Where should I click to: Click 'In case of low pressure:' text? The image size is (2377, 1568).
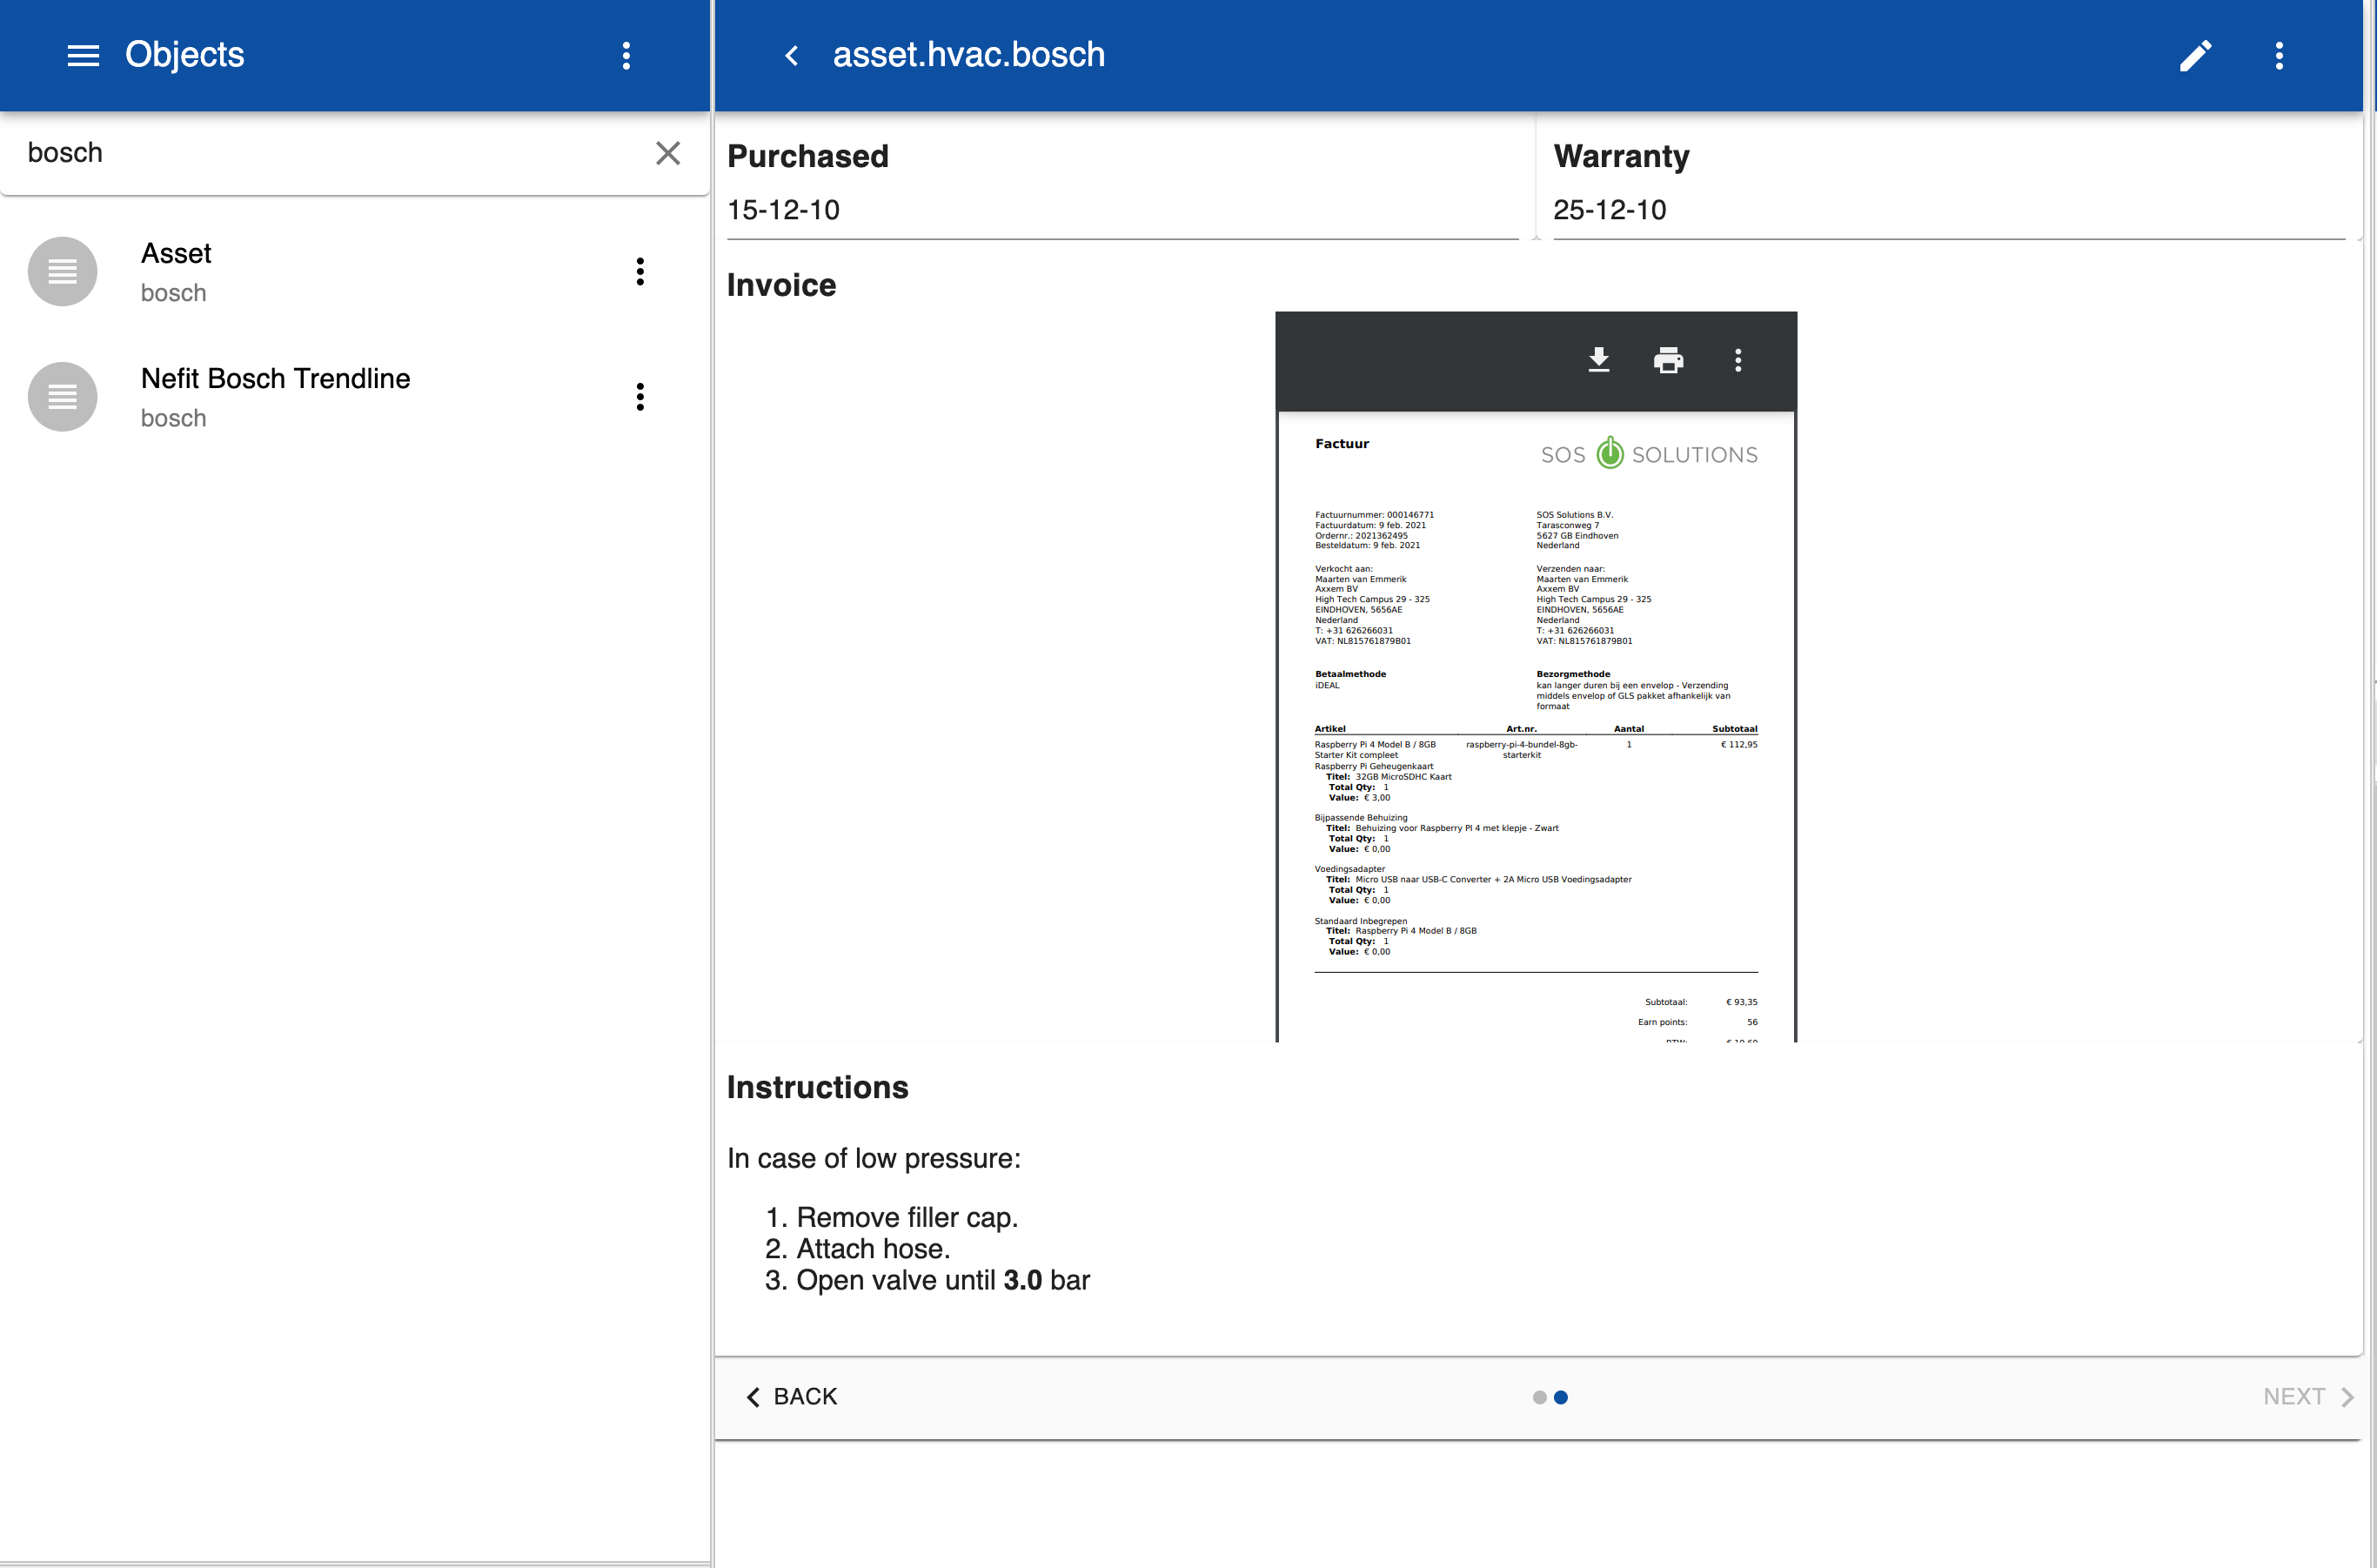[x=873, y=1158]
